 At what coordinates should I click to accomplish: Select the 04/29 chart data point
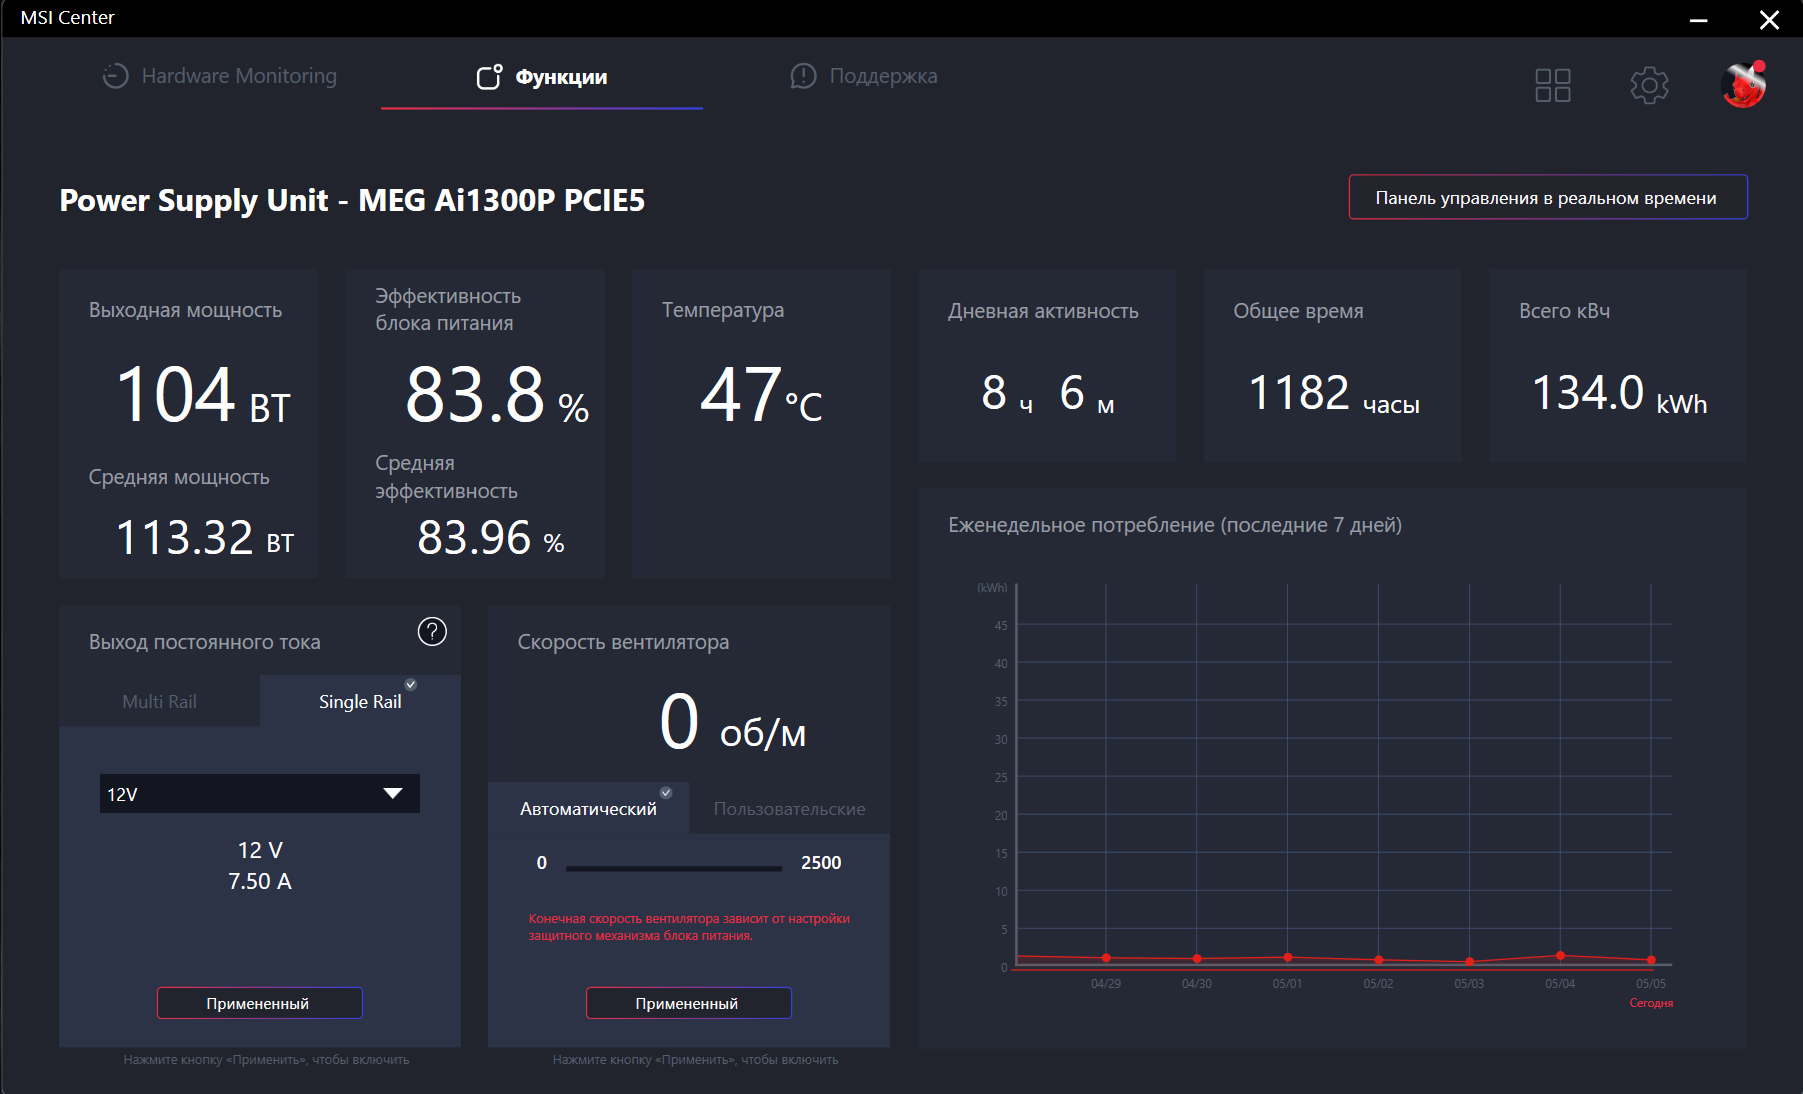[x=1106, y=958]
